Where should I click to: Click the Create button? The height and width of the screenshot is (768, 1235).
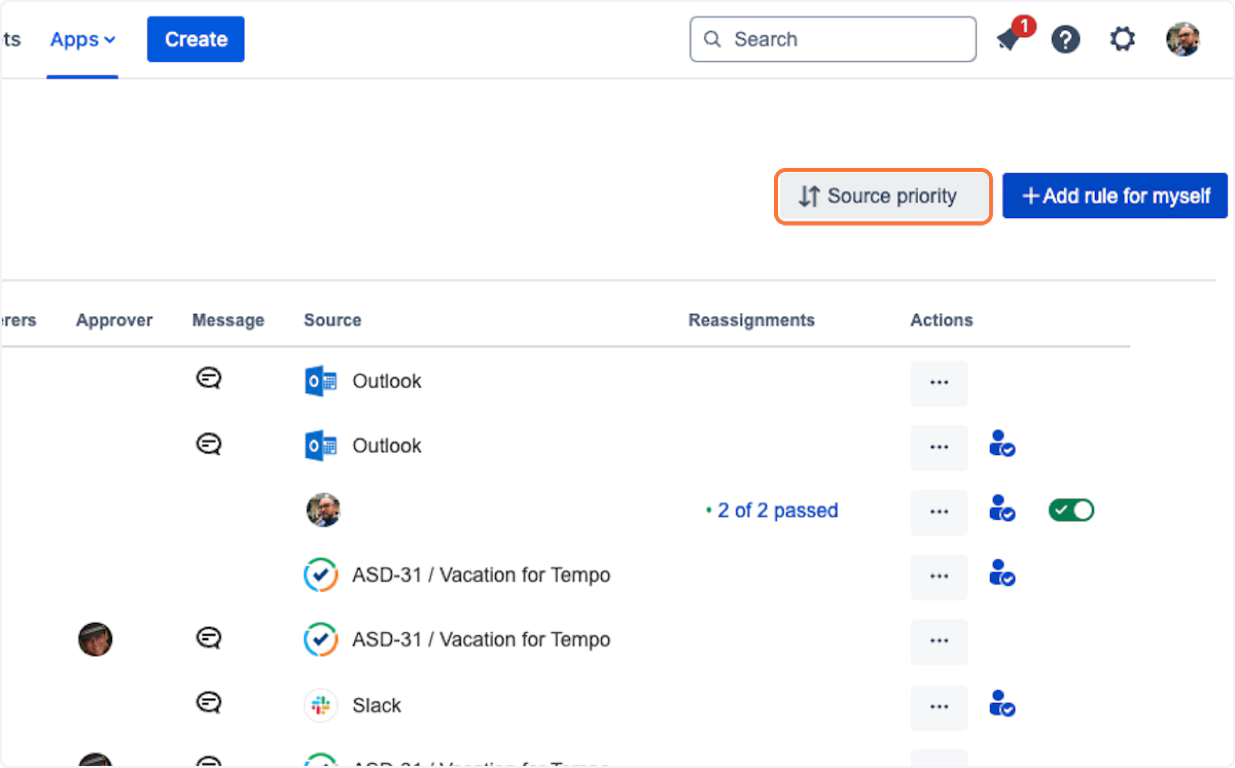(x=196, y=40)
